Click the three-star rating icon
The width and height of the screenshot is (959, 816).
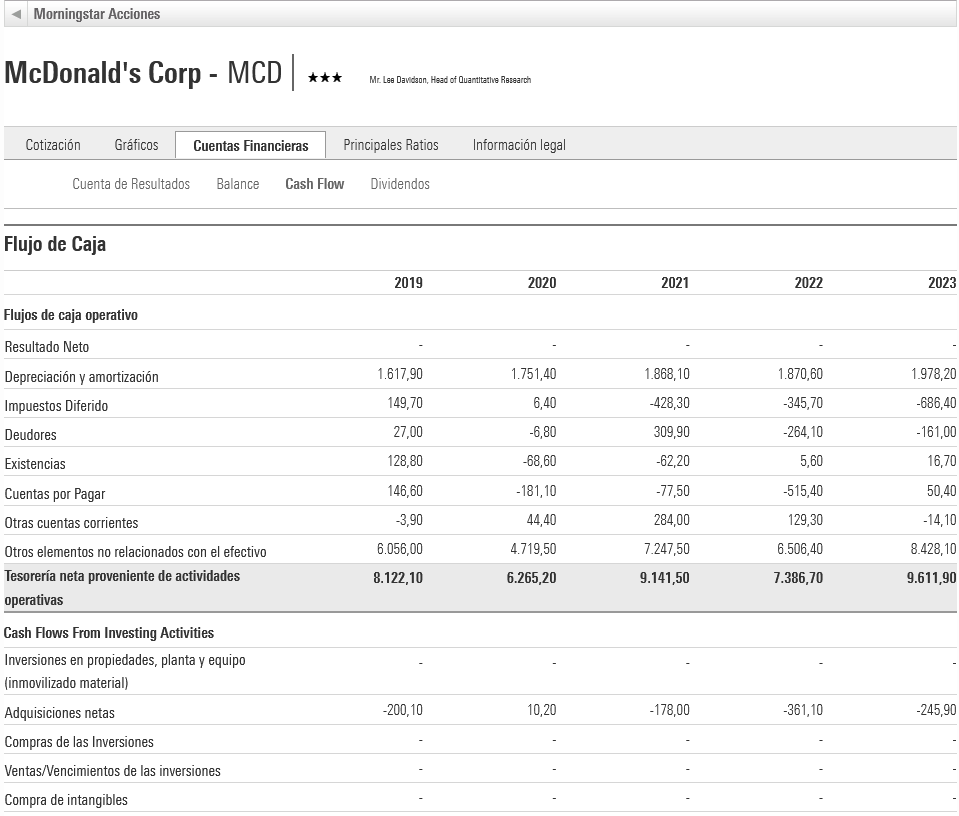[325, 78]
